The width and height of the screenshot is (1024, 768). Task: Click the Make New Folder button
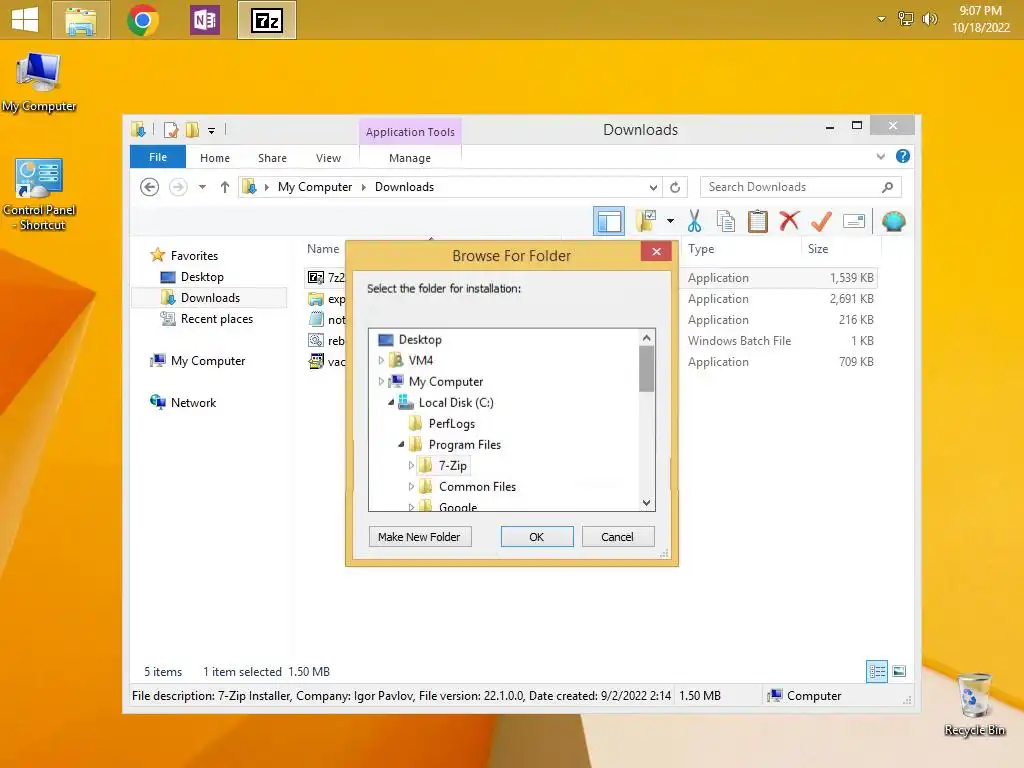point(419,537)
